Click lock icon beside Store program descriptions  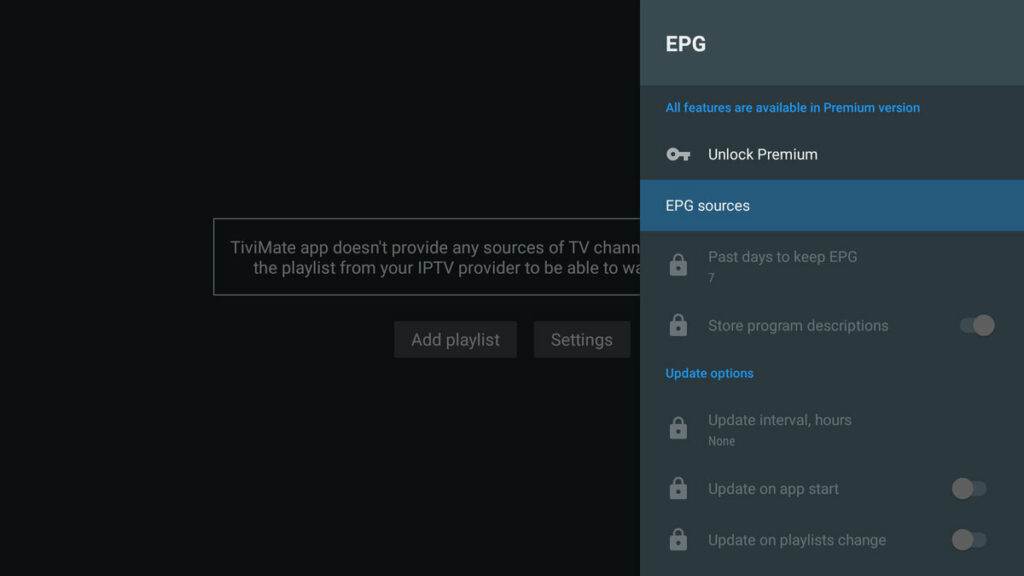[678, 325]
